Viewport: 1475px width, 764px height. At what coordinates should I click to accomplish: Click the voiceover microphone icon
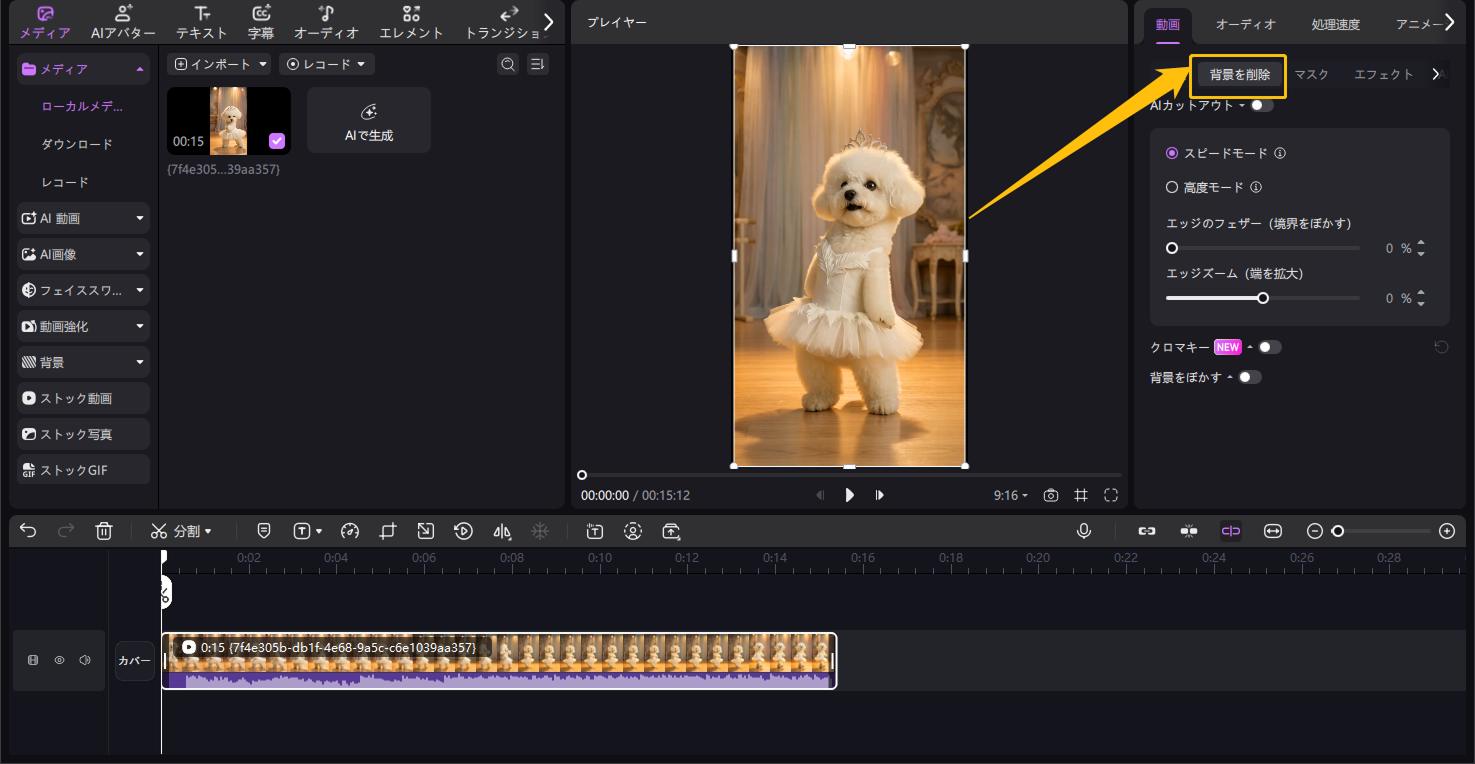1084,531
